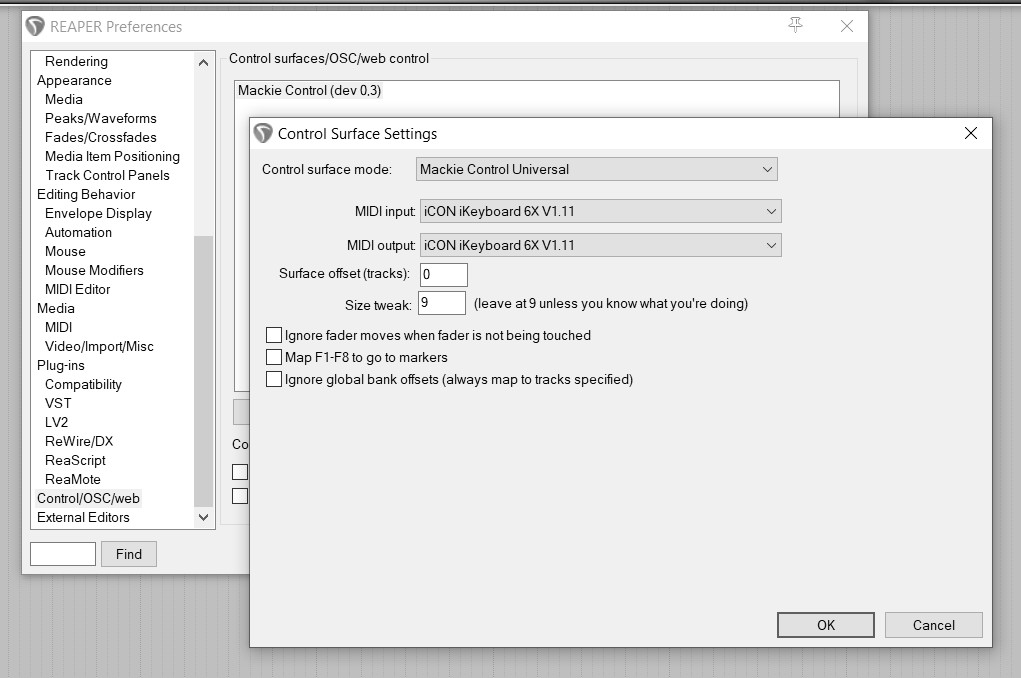This screenshot has width=1021, height=678.
Task: Select Media under Appearance
Action: 64,99
